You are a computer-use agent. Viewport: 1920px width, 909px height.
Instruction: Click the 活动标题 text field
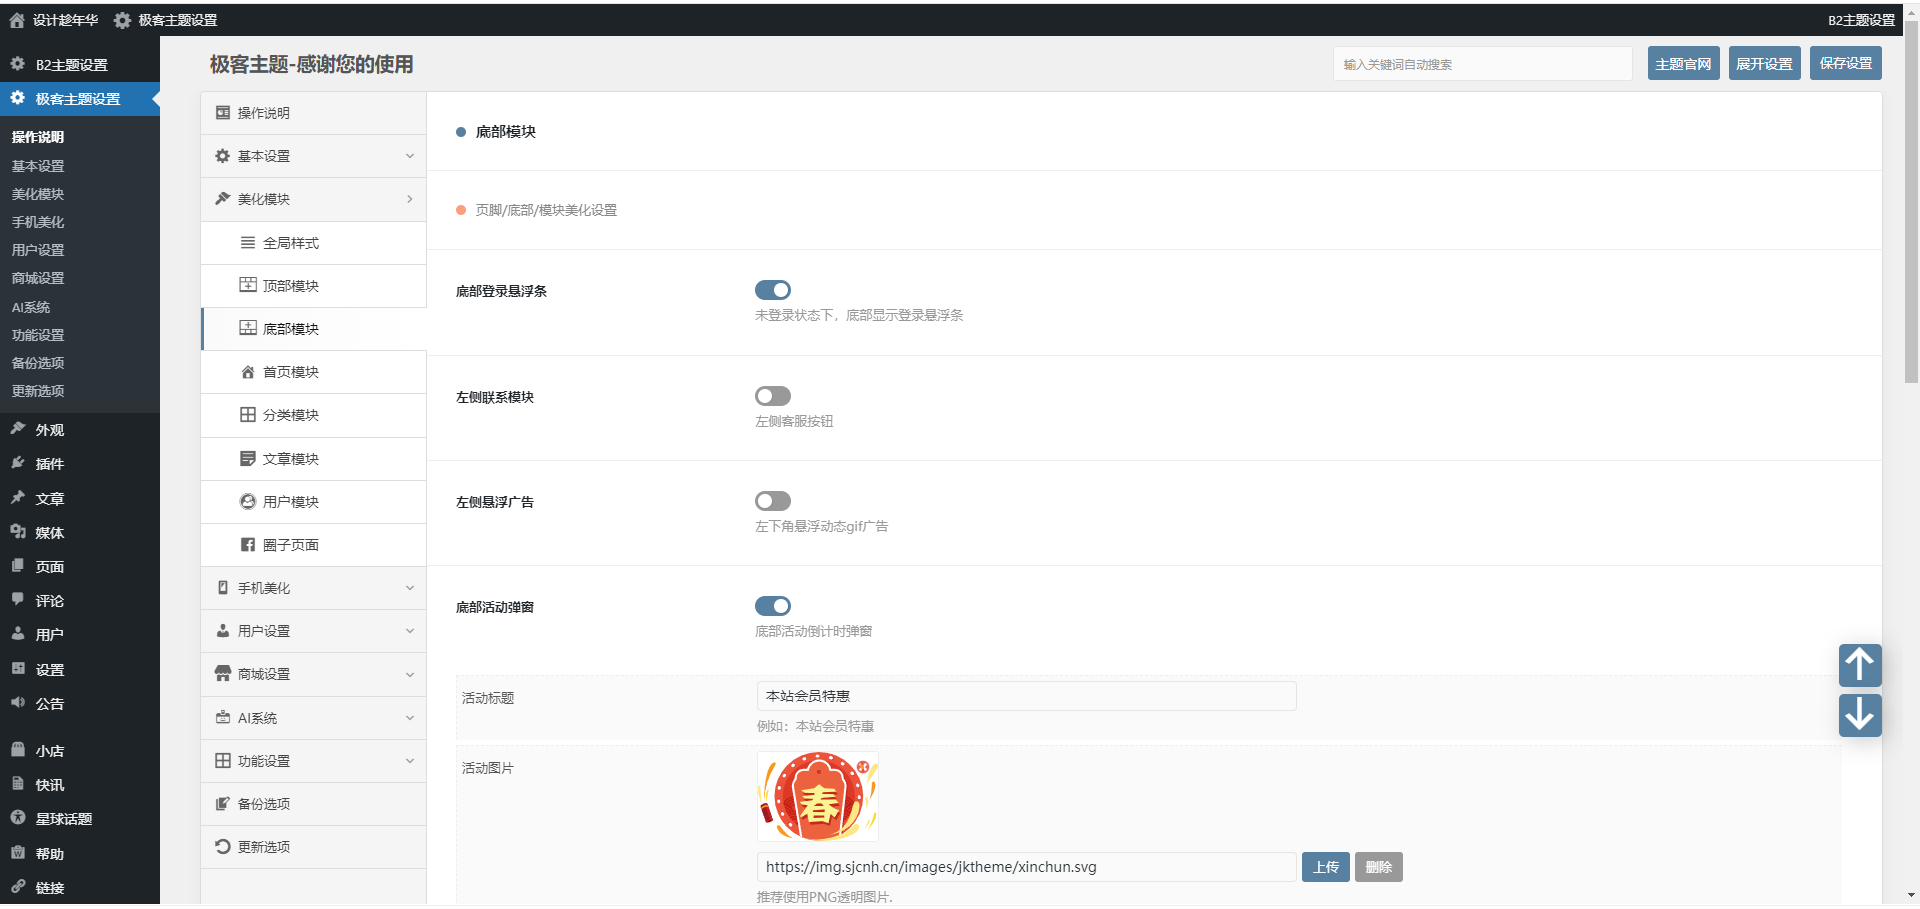(x=1026, y=696)
